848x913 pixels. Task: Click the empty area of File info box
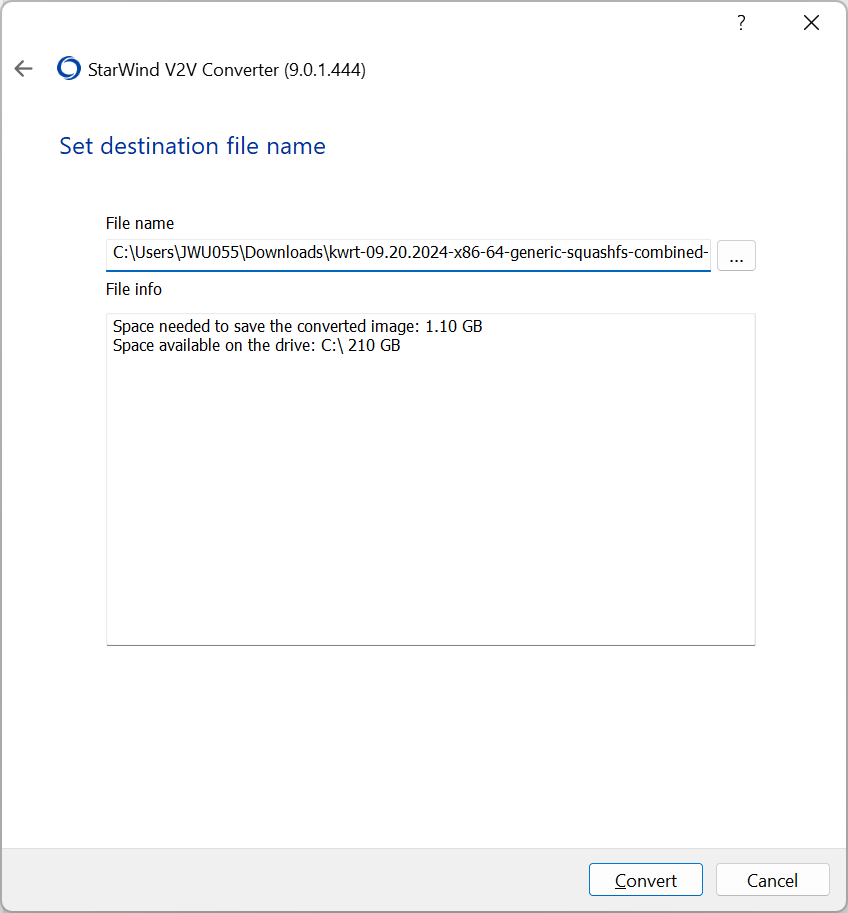coord(430,500)
